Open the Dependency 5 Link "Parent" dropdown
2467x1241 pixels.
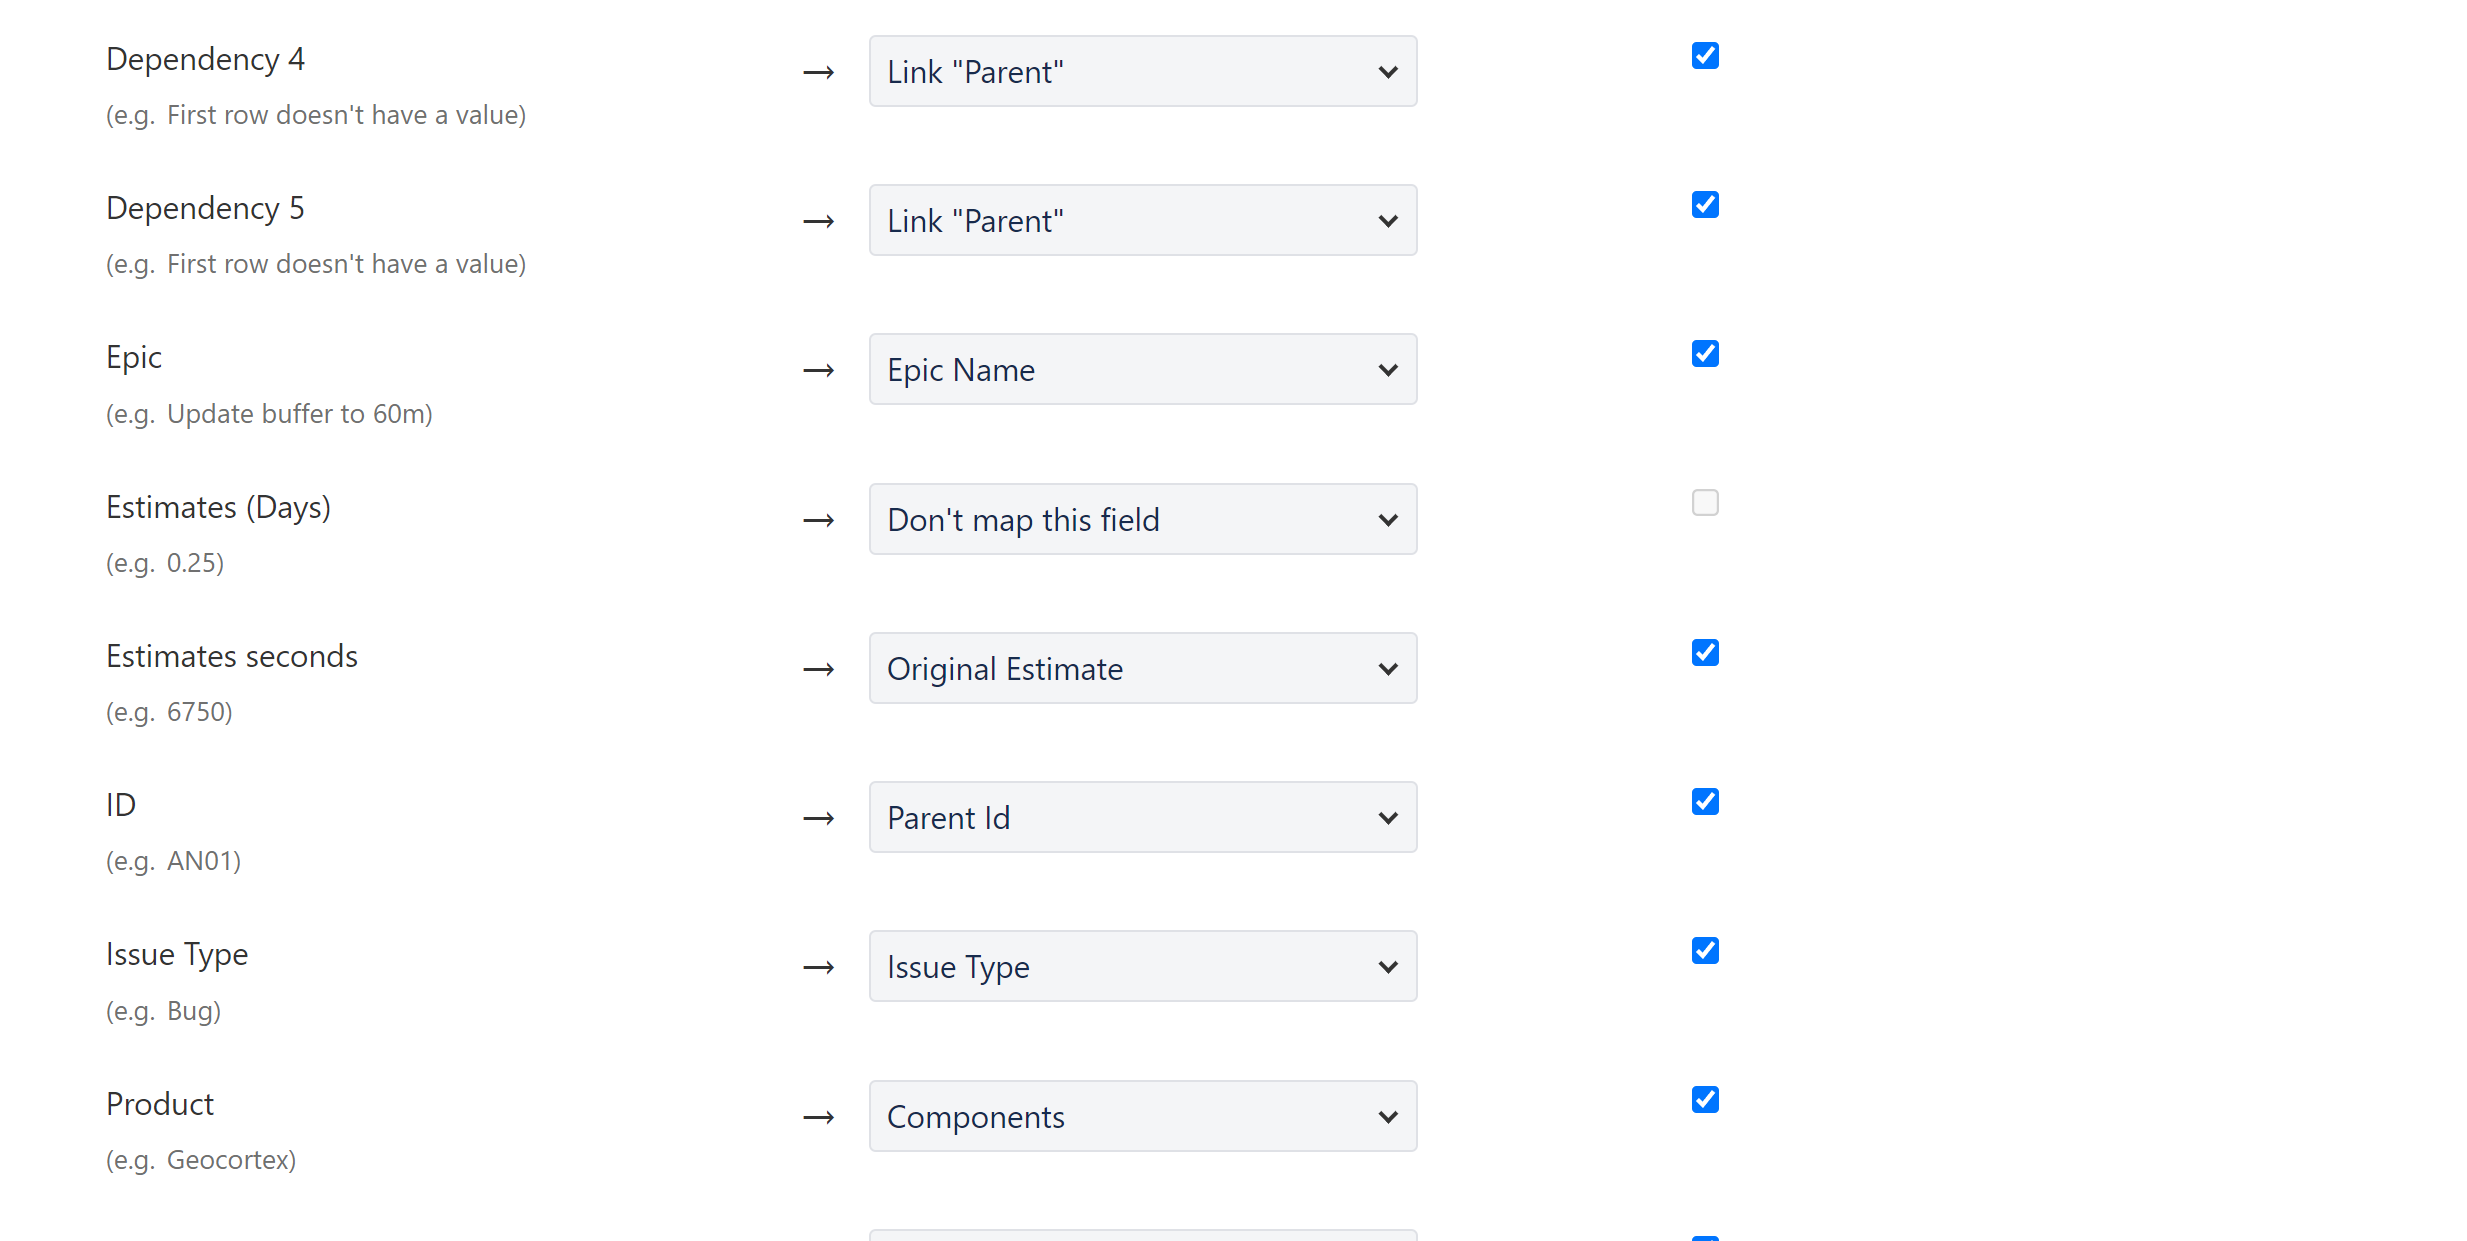1143,220
